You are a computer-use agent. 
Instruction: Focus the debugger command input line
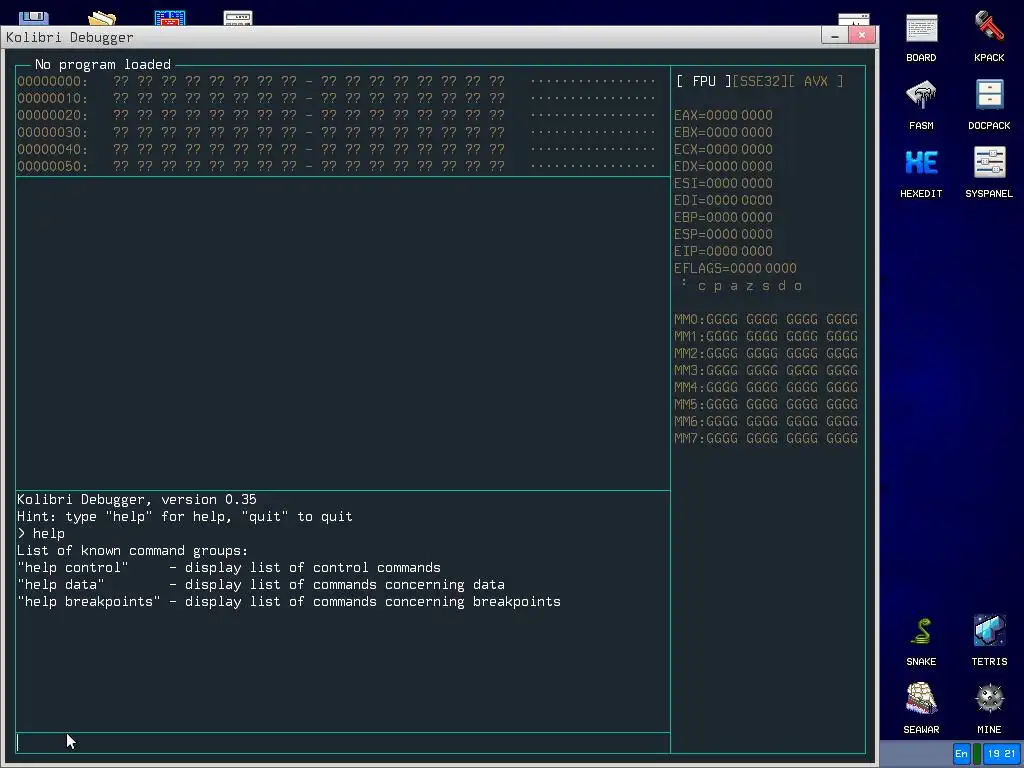coord(343,743)
